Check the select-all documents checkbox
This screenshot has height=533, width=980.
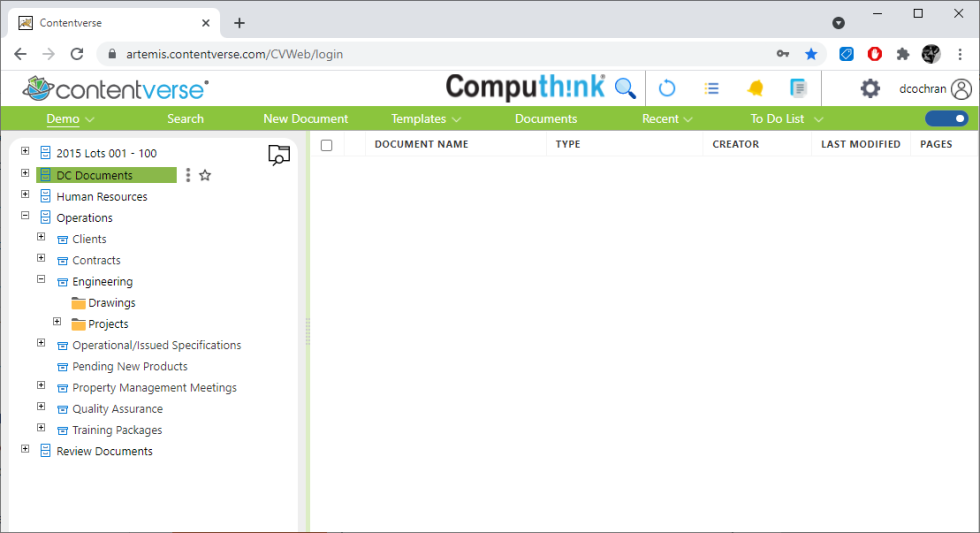[326, 145]
